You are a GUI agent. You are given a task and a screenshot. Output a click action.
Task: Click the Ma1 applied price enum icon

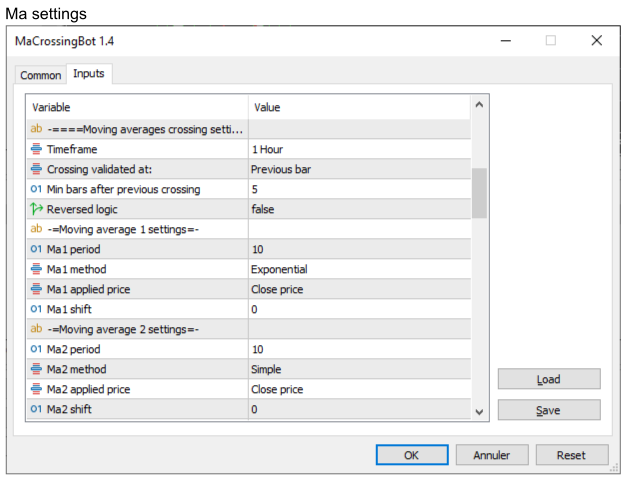click(x=36, y=289)
